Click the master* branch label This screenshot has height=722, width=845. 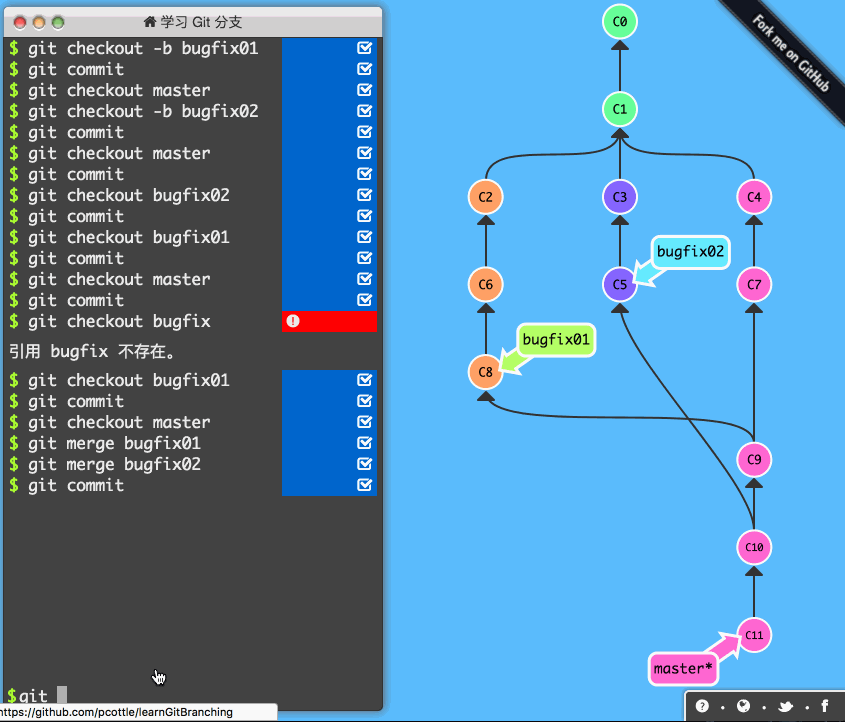683,669
